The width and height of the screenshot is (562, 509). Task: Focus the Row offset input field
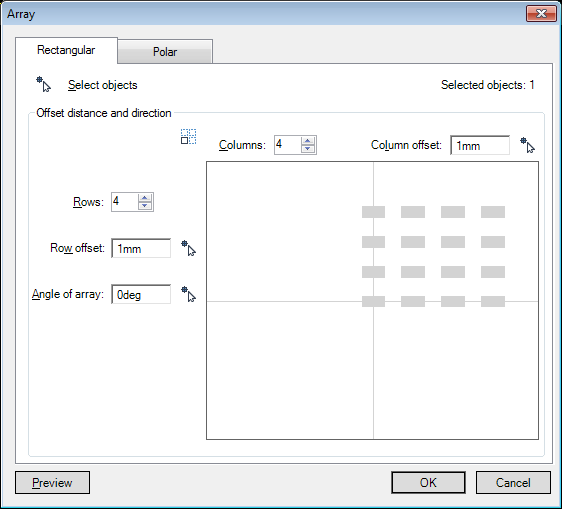tap(141, 248)
